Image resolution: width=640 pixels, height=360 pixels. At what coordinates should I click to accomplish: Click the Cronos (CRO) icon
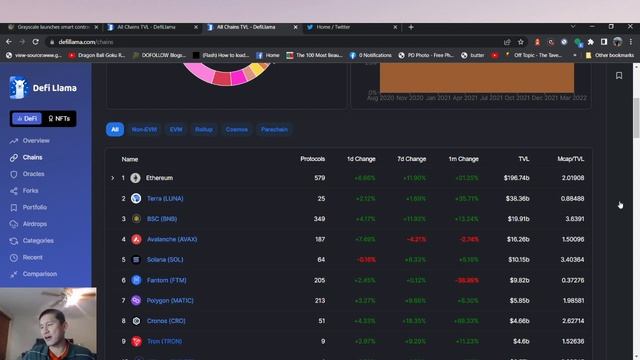(x=136, y=321)
